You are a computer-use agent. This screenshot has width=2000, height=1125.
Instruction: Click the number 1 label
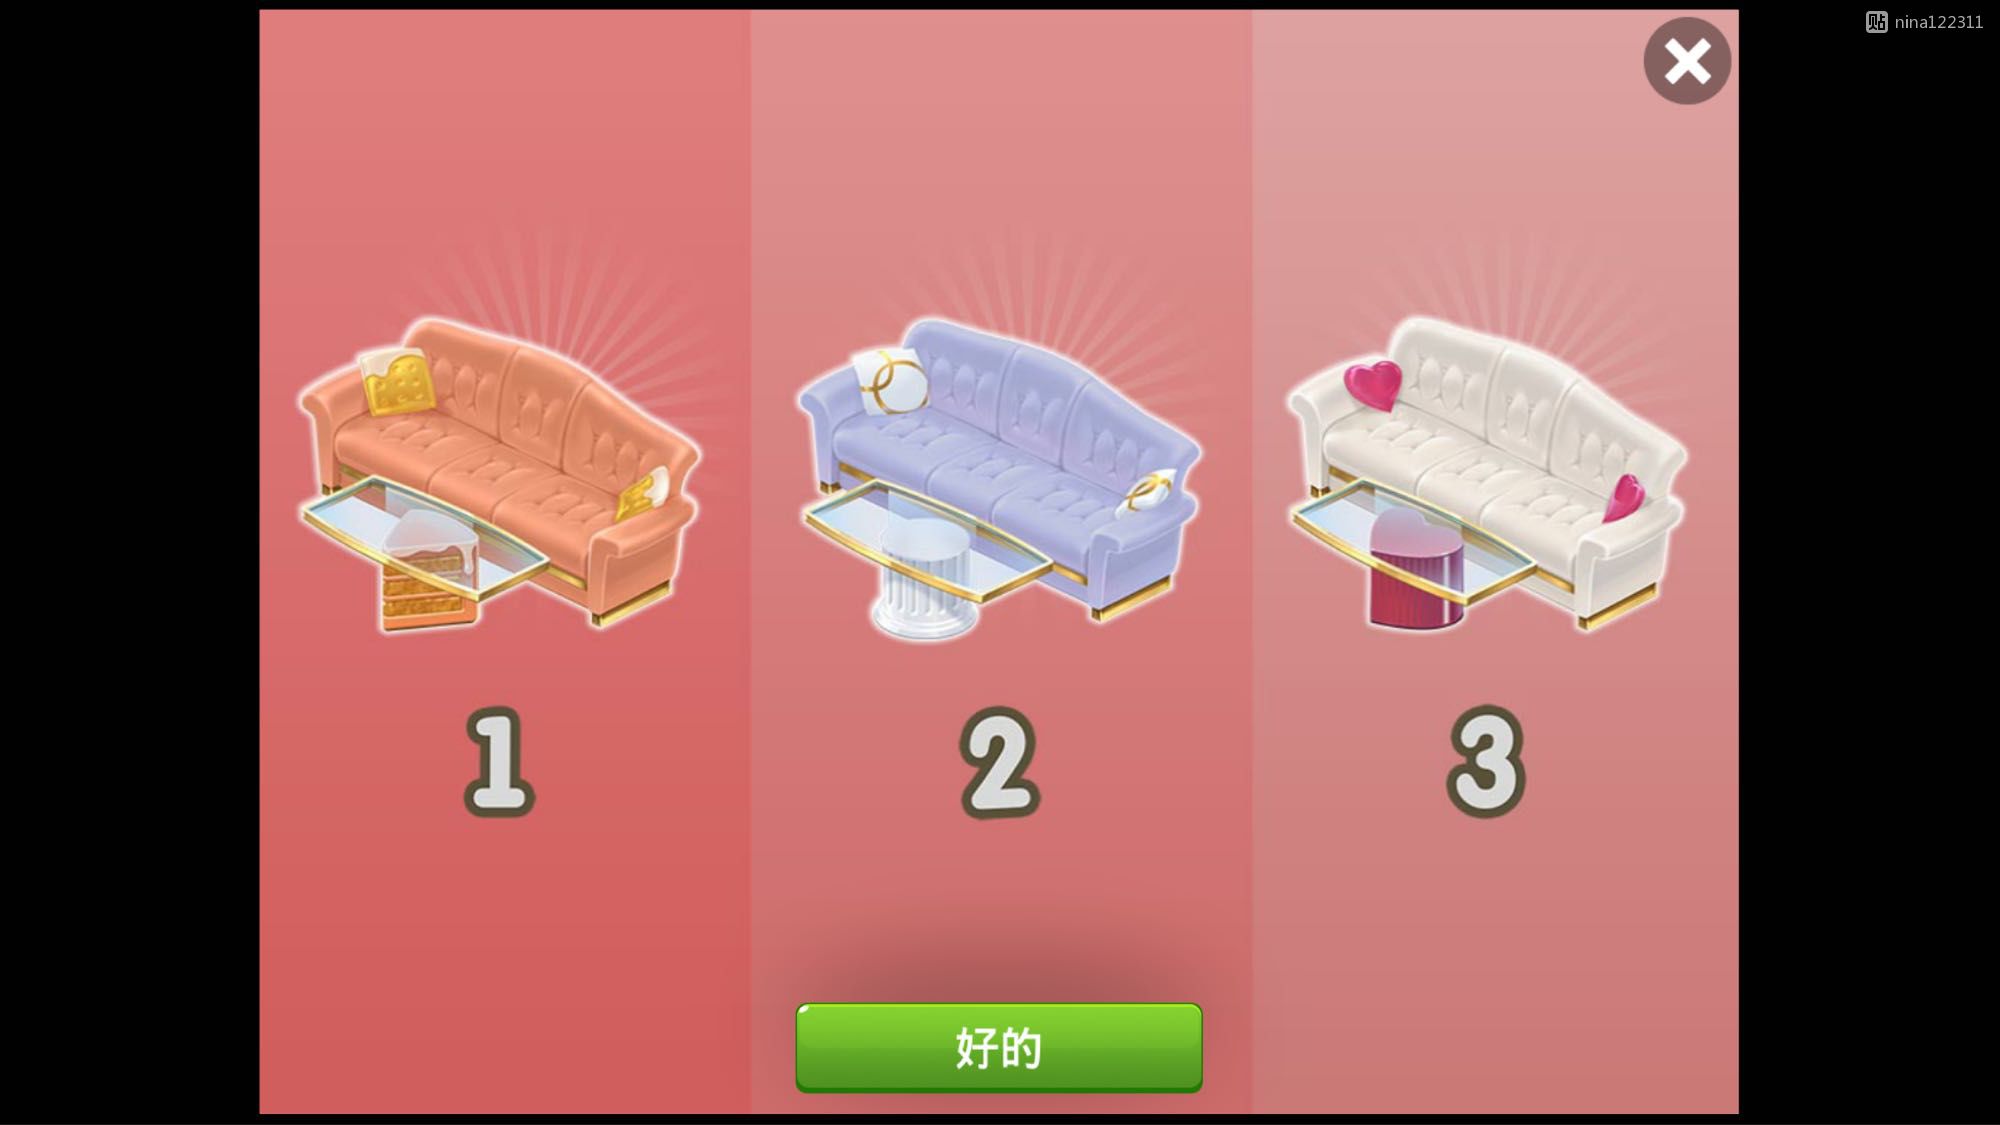tap(499, 762)
